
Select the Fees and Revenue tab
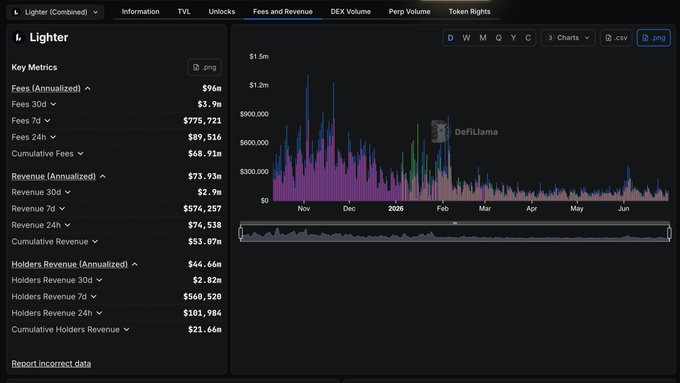(x=283, y=12)
